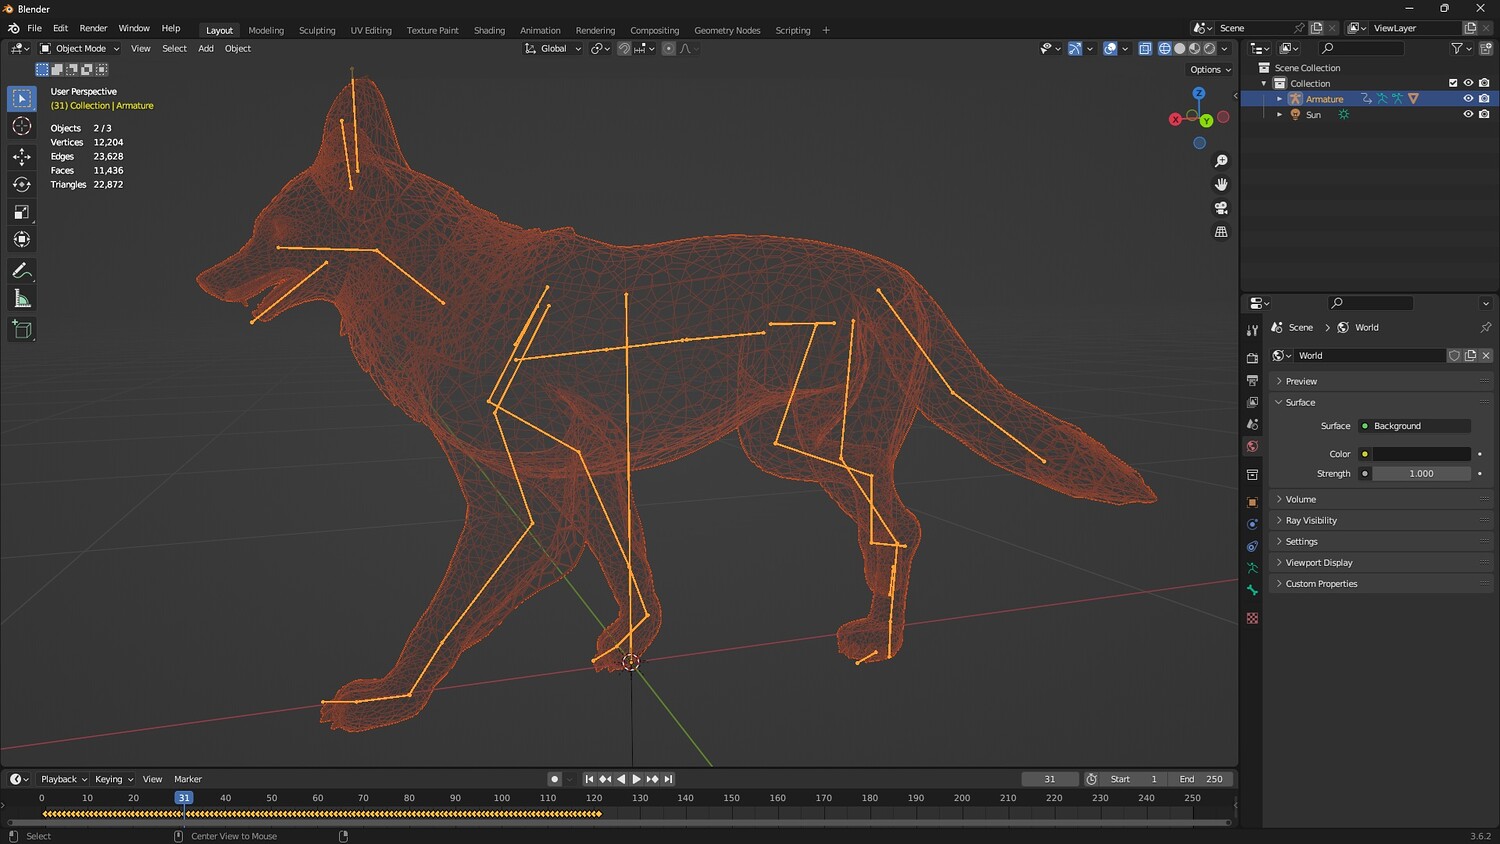Open the Render properties tab

click(1252, 358)
